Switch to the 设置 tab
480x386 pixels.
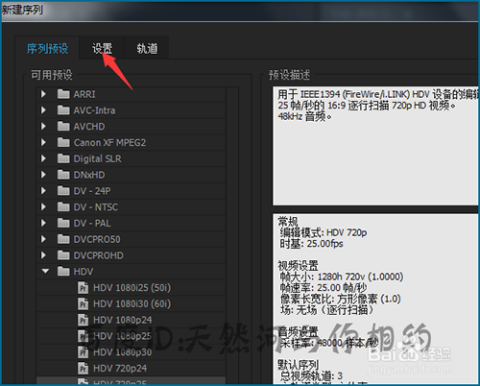[x=102, y=48]
